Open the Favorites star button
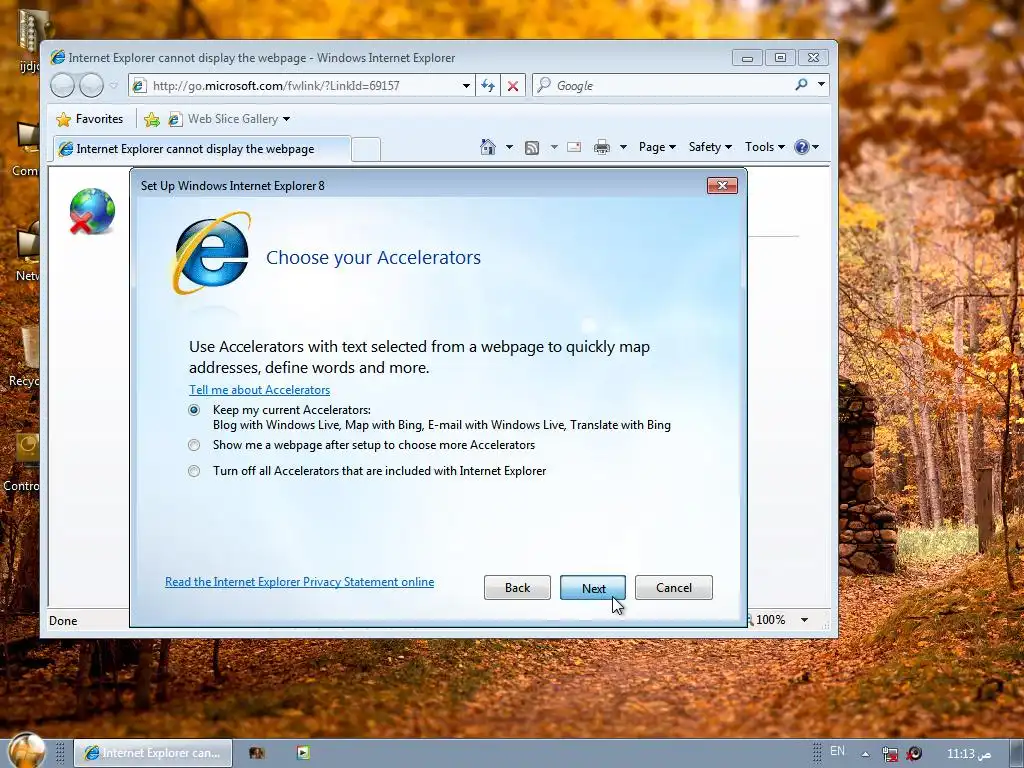Screen dimensions: 1024x768 coord(90,119)
